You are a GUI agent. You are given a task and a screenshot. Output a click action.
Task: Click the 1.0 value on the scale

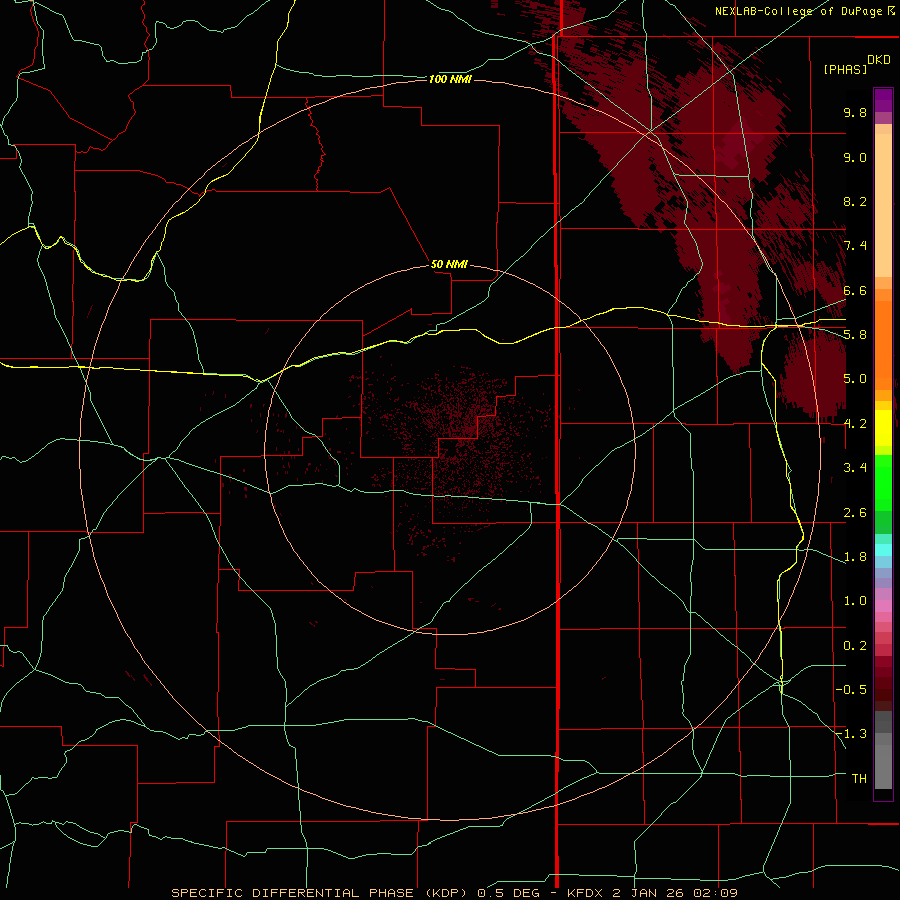855,601
